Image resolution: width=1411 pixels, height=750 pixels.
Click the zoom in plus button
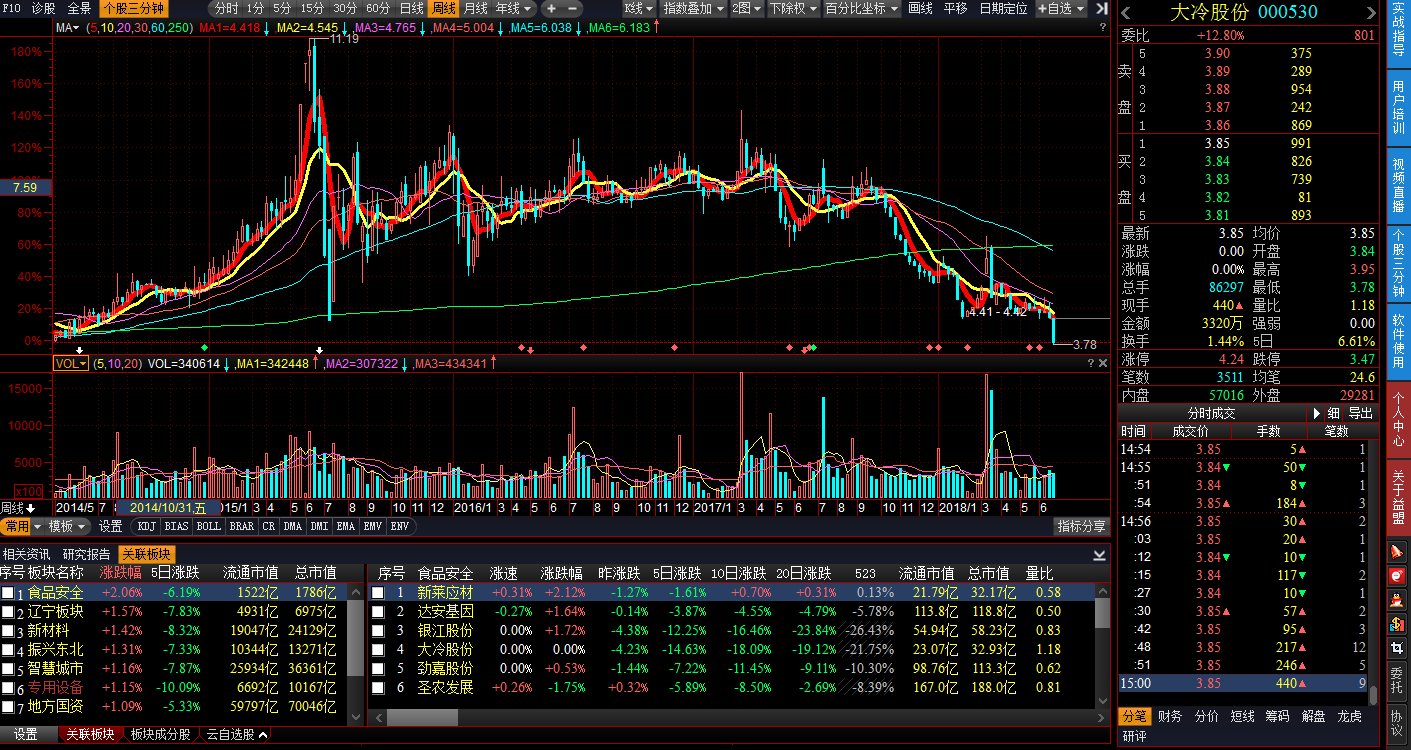point(551,8)
